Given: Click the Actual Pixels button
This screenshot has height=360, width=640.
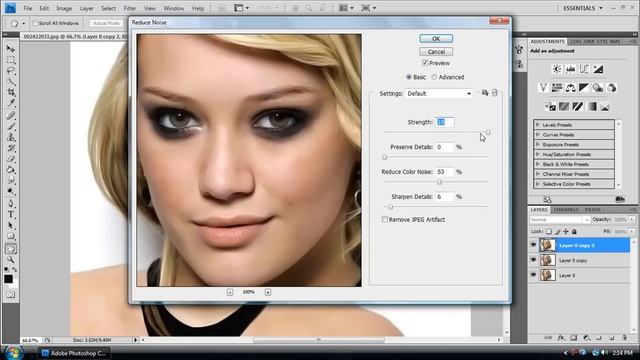Looking at the screenshot, I should coord(106,23).
